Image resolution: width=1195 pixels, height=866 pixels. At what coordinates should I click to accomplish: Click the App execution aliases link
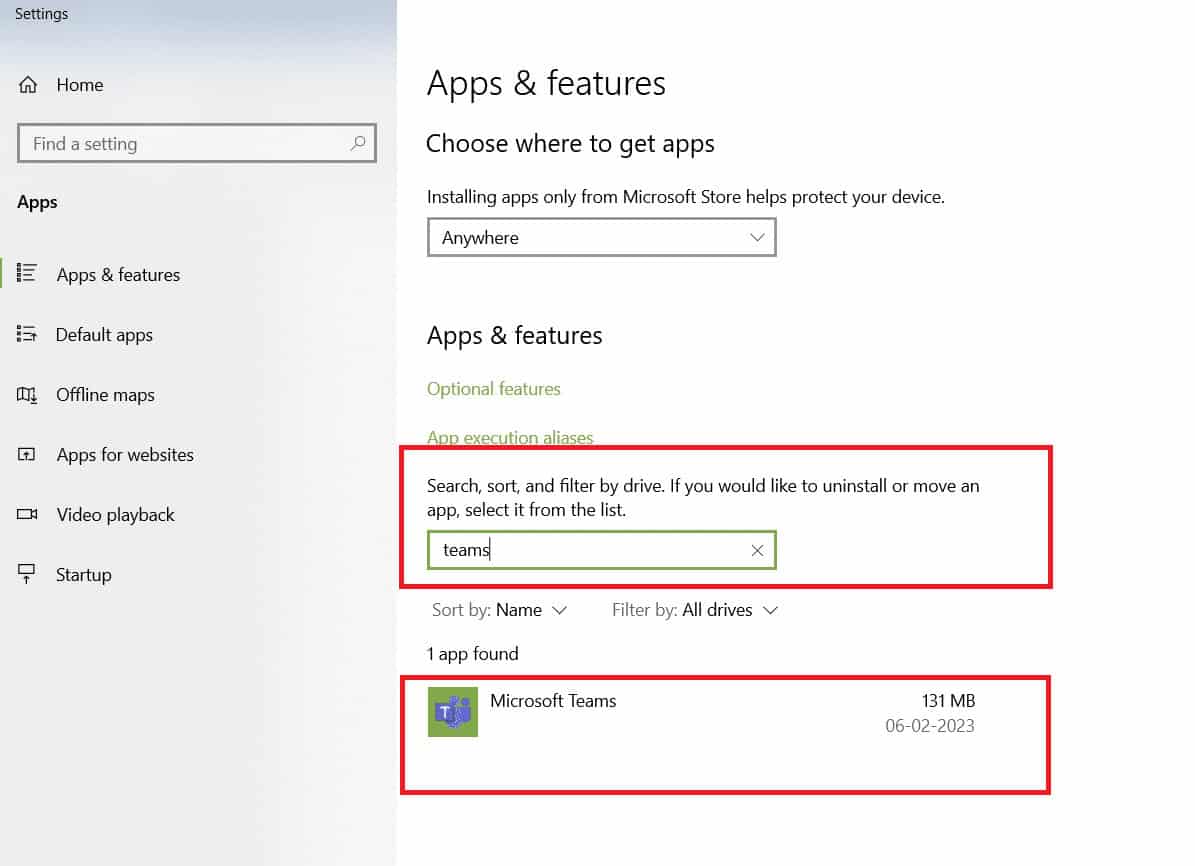pyautogui.click(x=510, y=437)
